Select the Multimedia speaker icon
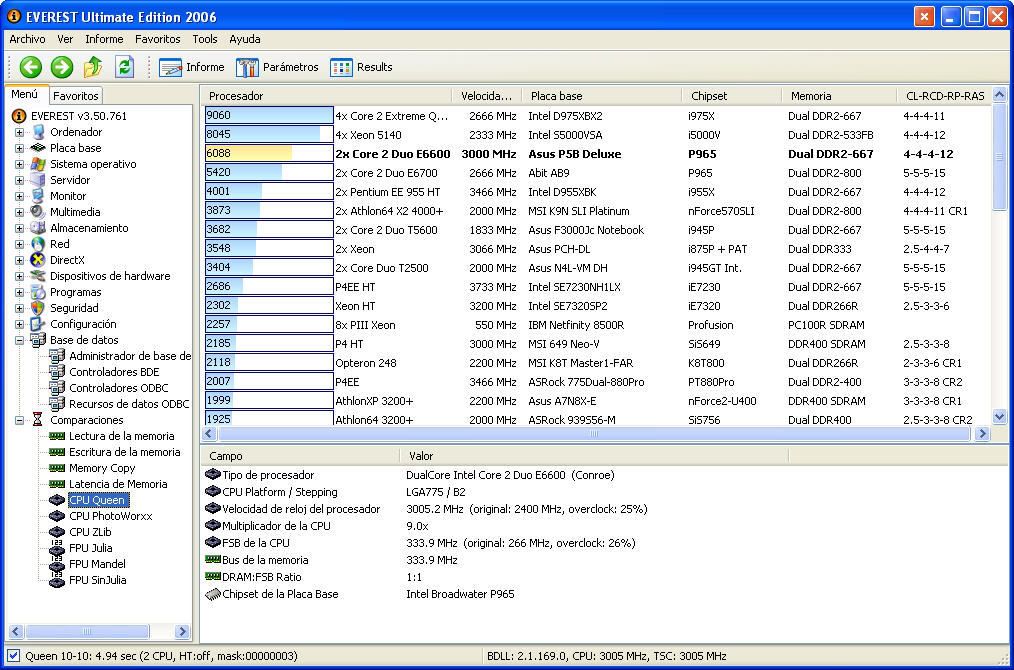The height and width of the screenshot is (670, 1014). [38, 211]
